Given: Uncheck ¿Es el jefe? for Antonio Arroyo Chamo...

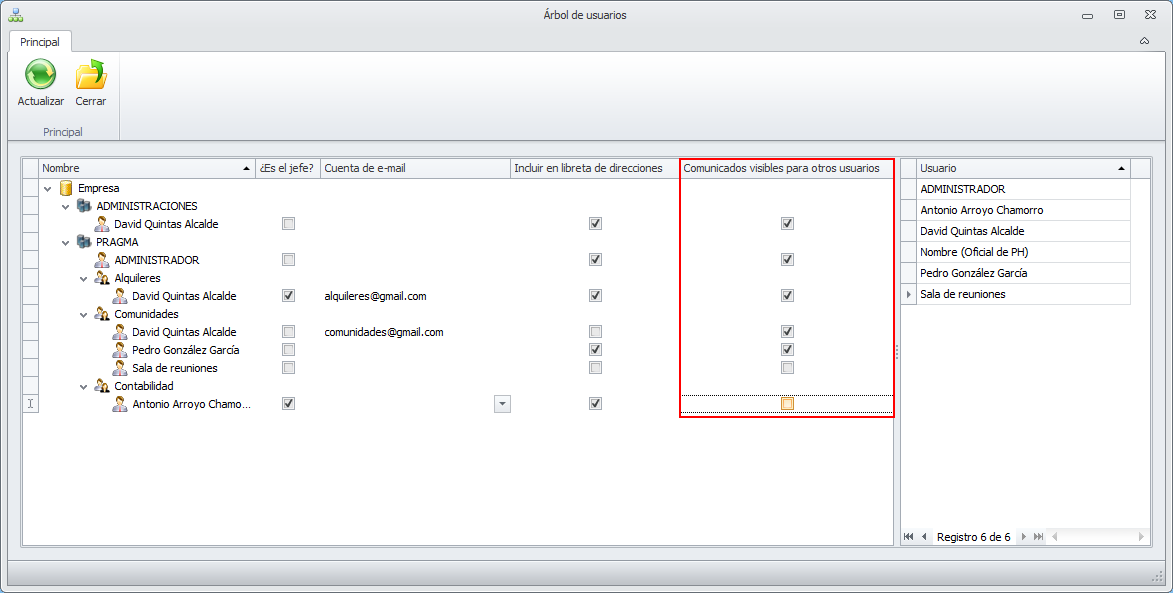Looking at the screenshot, I should pos(288,403).
